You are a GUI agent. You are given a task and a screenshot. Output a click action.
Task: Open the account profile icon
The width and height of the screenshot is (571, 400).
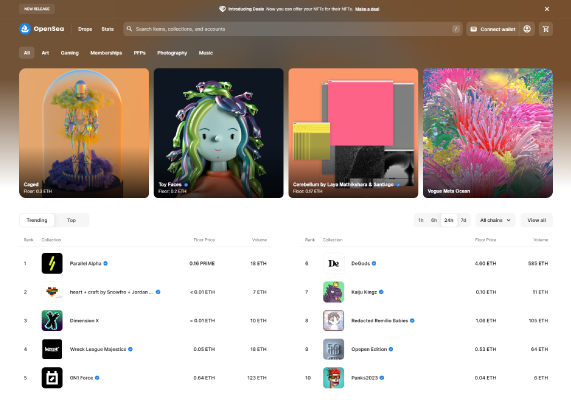coord(527,29)
